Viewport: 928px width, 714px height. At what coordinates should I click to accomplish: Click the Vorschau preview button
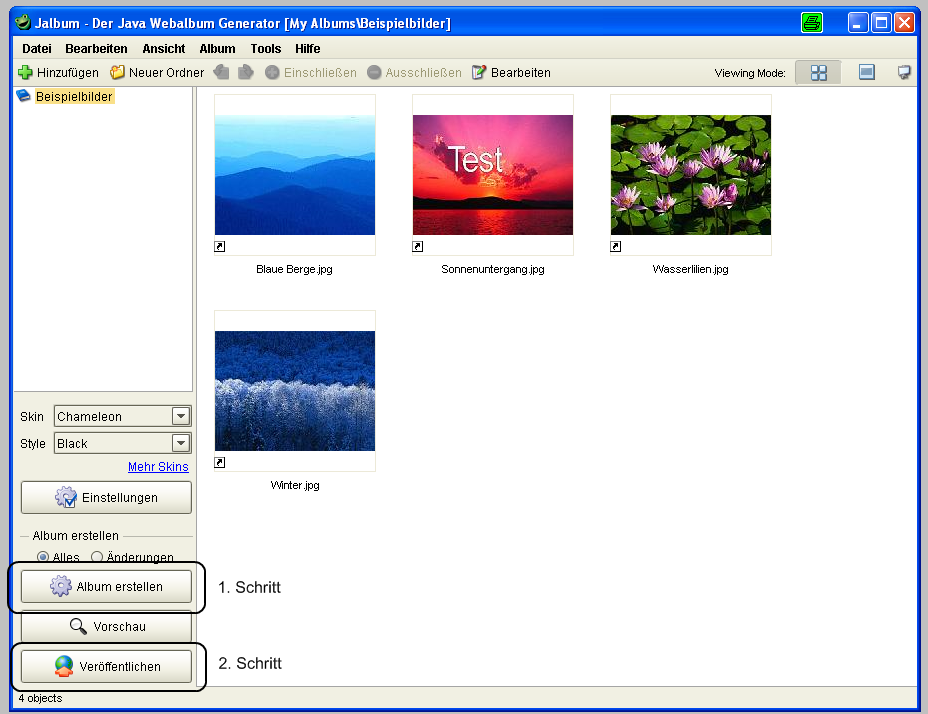[x=107, y=626]
